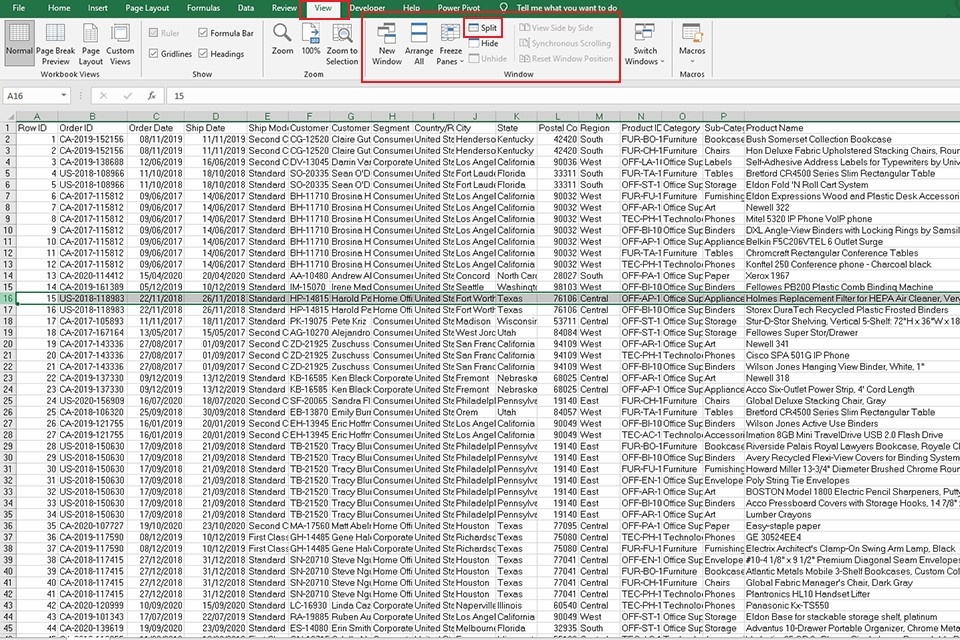
Task: Select Normal workbook view
Action: click(x=19, y=43)
